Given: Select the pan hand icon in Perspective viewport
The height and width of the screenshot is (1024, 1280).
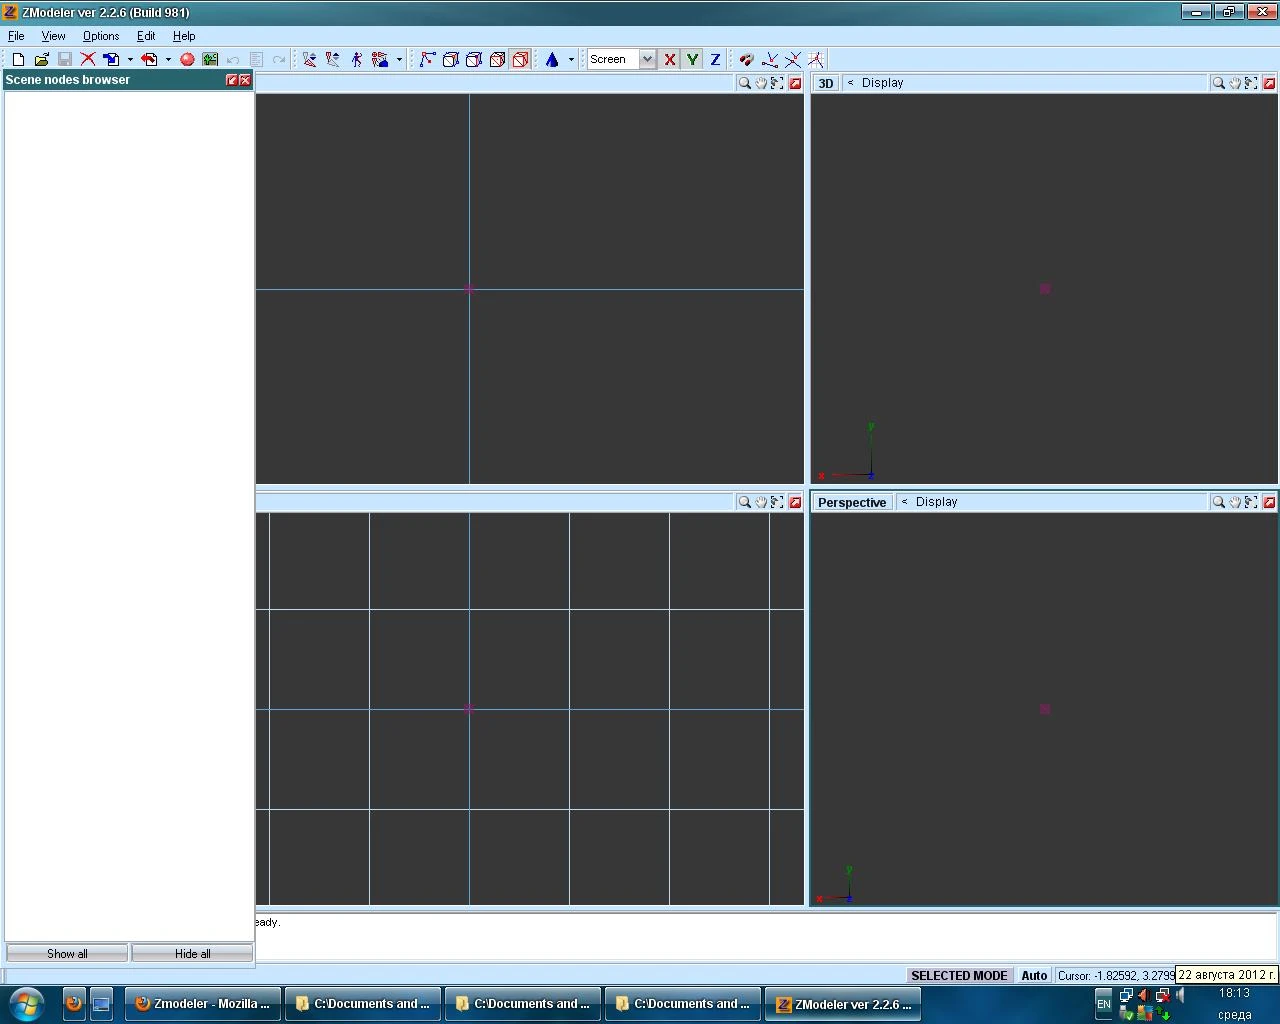Looking at the screenshot, I should (1234, 501).
